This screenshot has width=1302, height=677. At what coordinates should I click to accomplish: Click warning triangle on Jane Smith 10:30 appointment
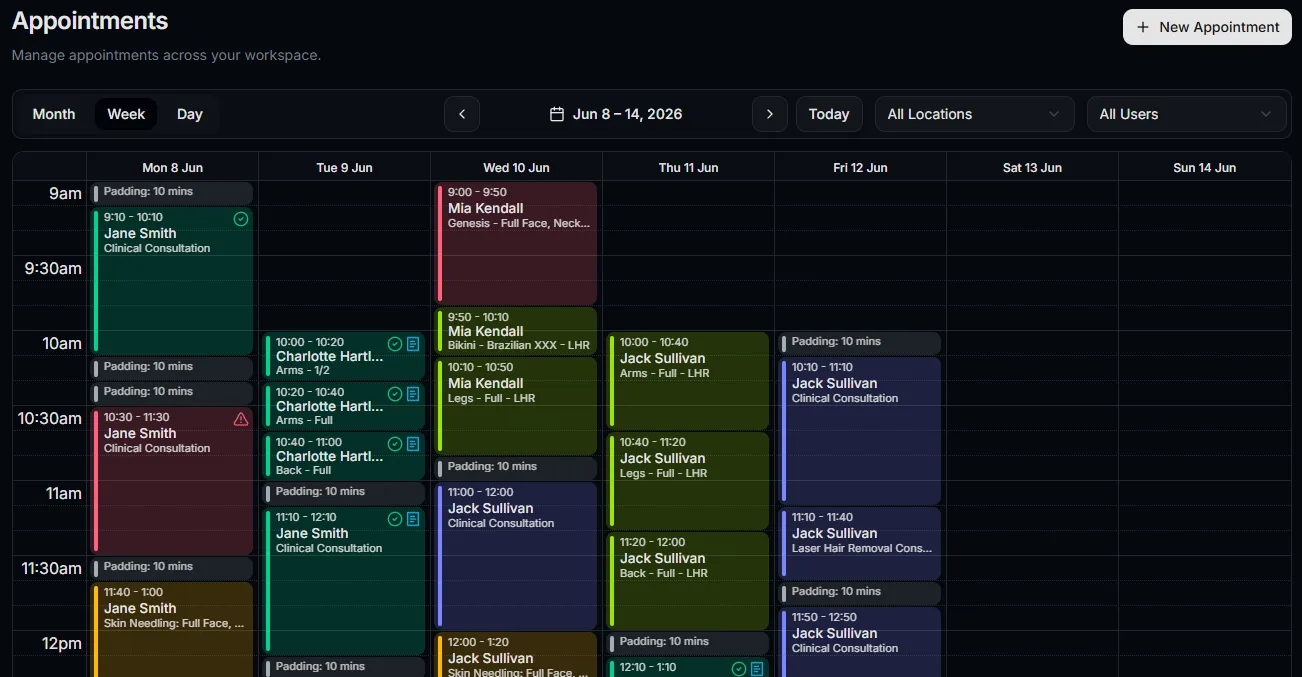point(241,419)
